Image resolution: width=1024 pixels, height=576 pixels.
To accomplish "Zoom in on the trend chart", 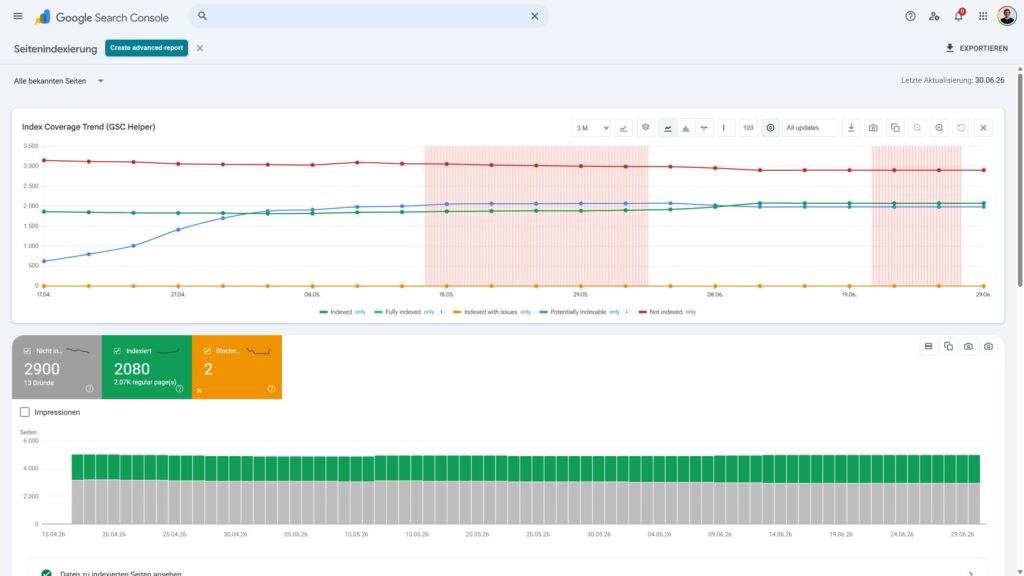I will pyautogui.click(x=939, y=128).
